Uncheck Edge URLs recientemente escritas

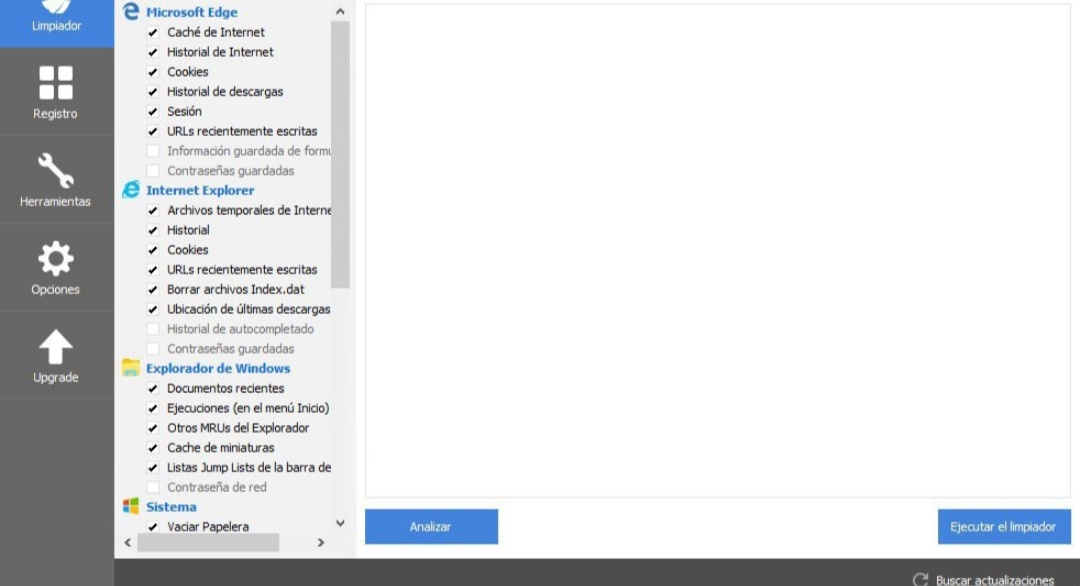click(153, 132)
